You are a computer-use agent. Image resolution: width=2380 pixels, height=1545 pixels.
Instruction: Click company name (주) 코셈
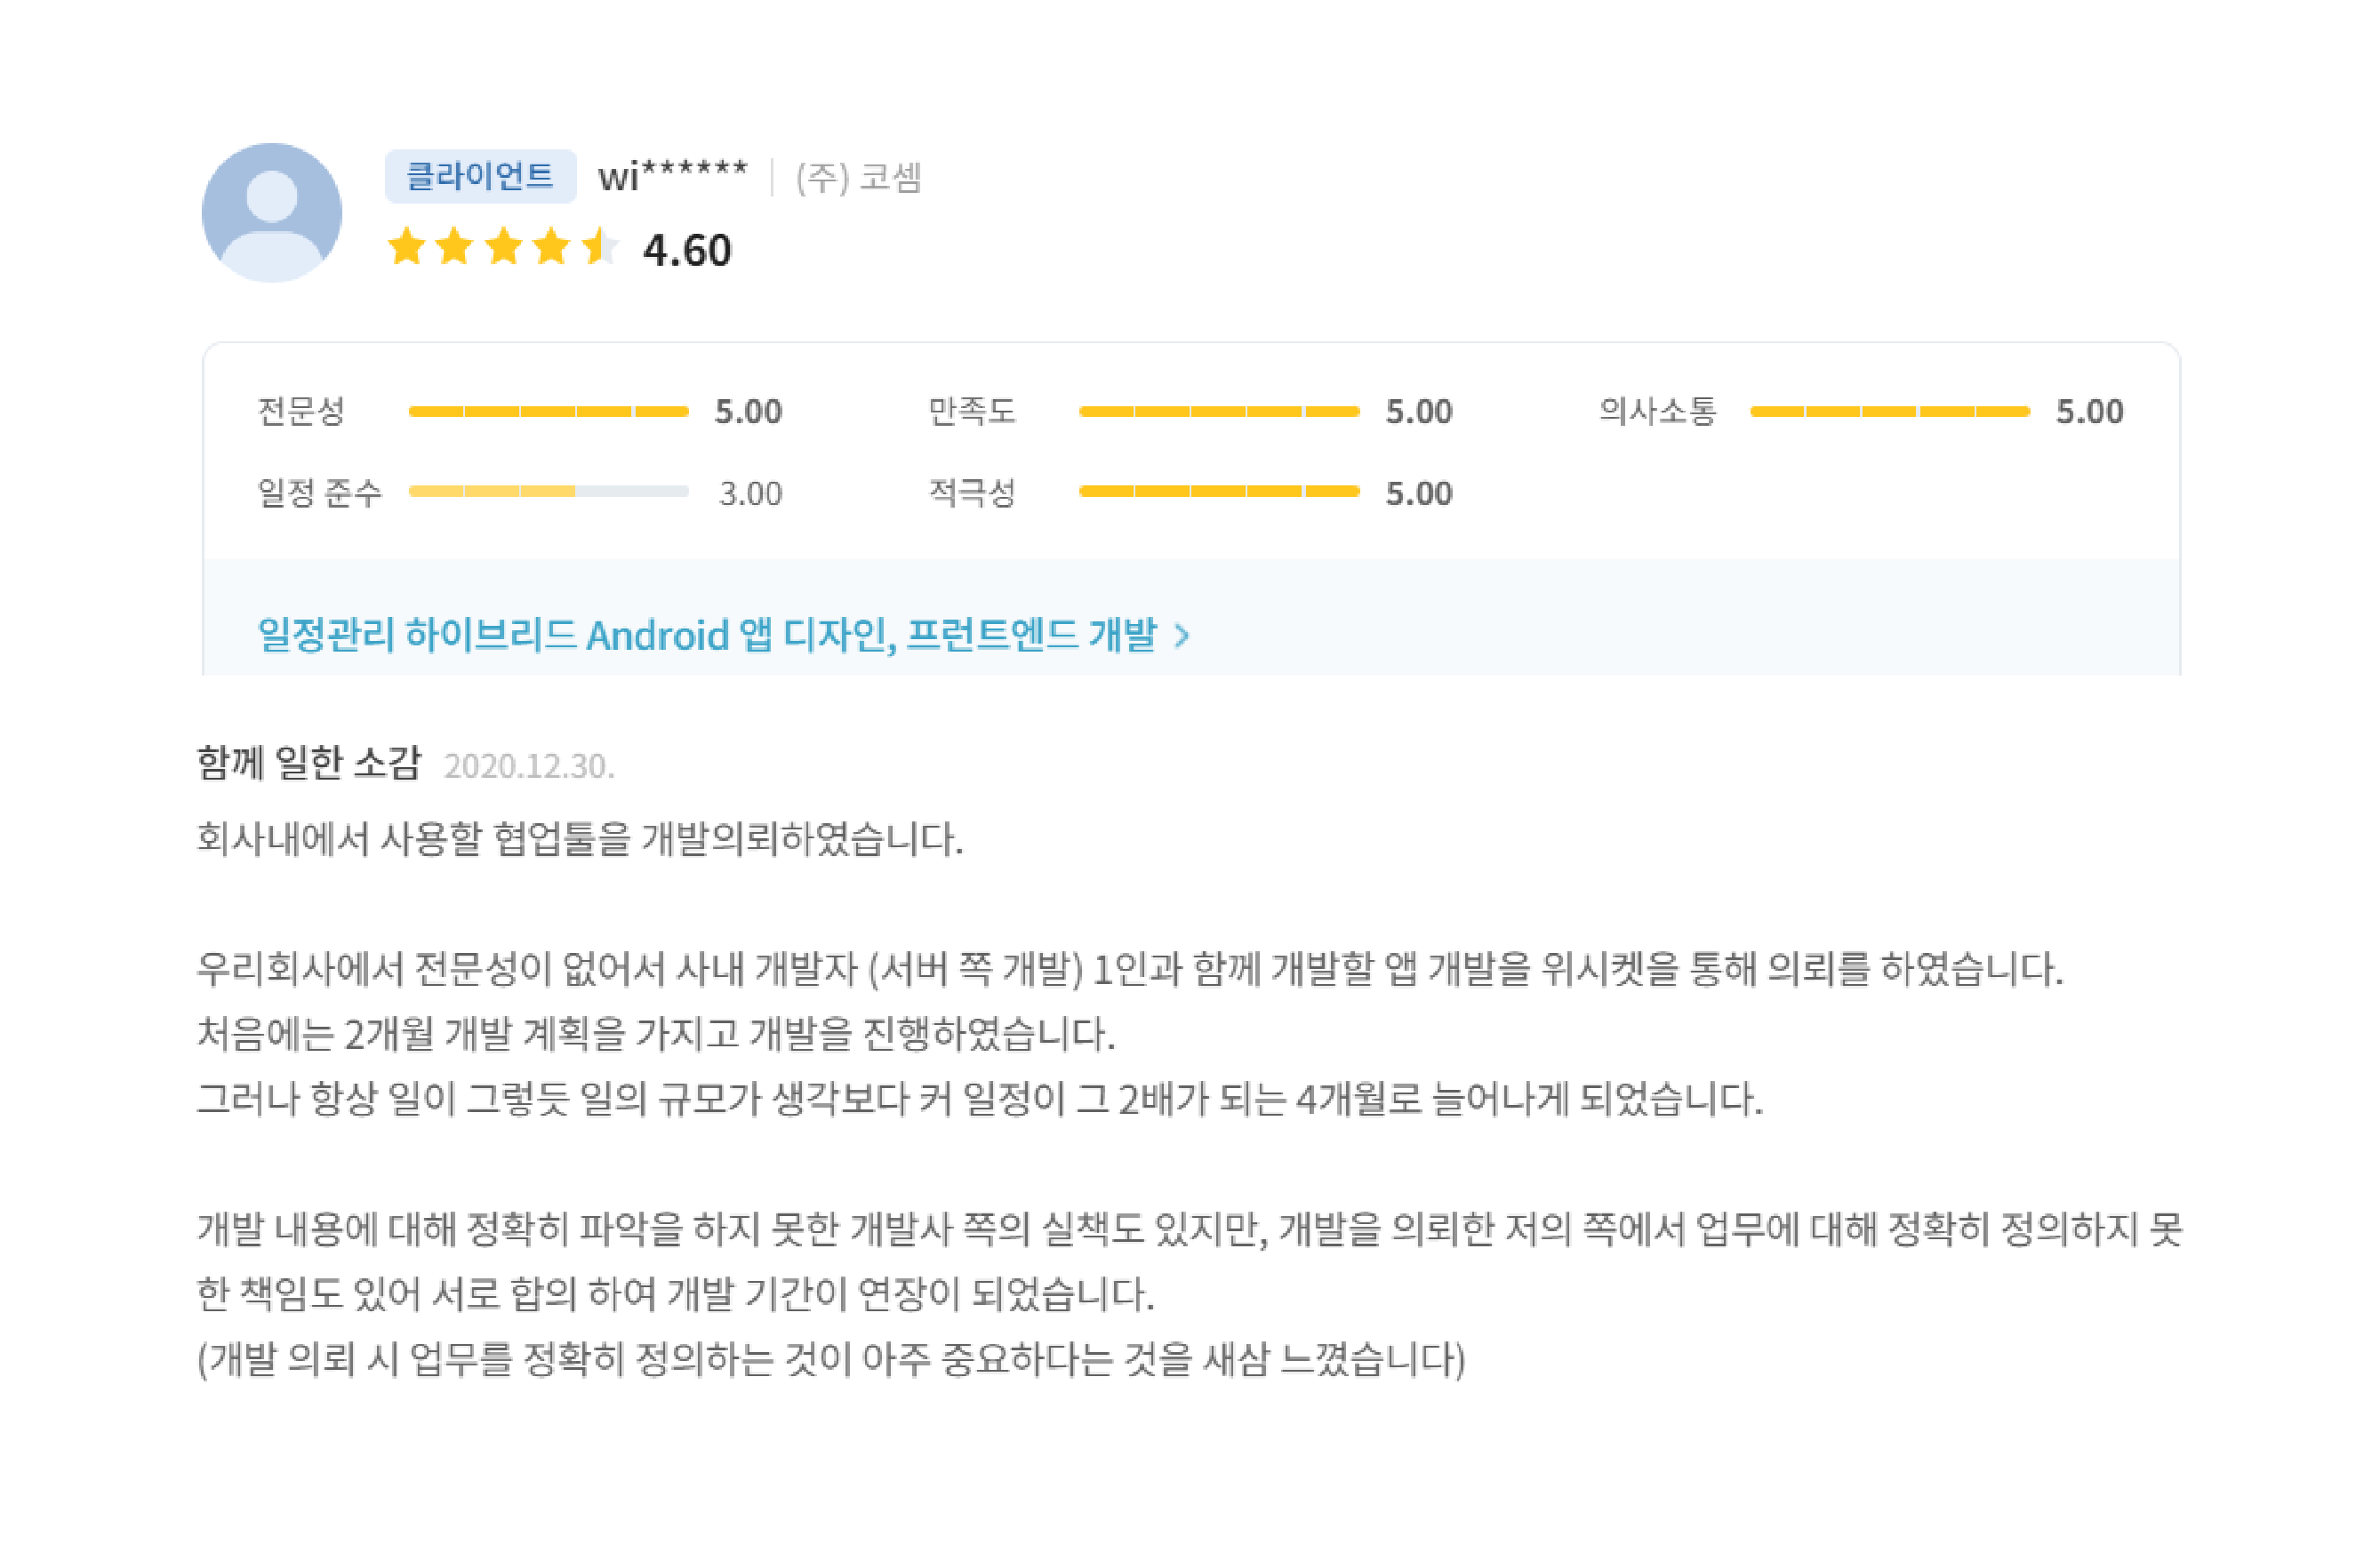(858, 178)
